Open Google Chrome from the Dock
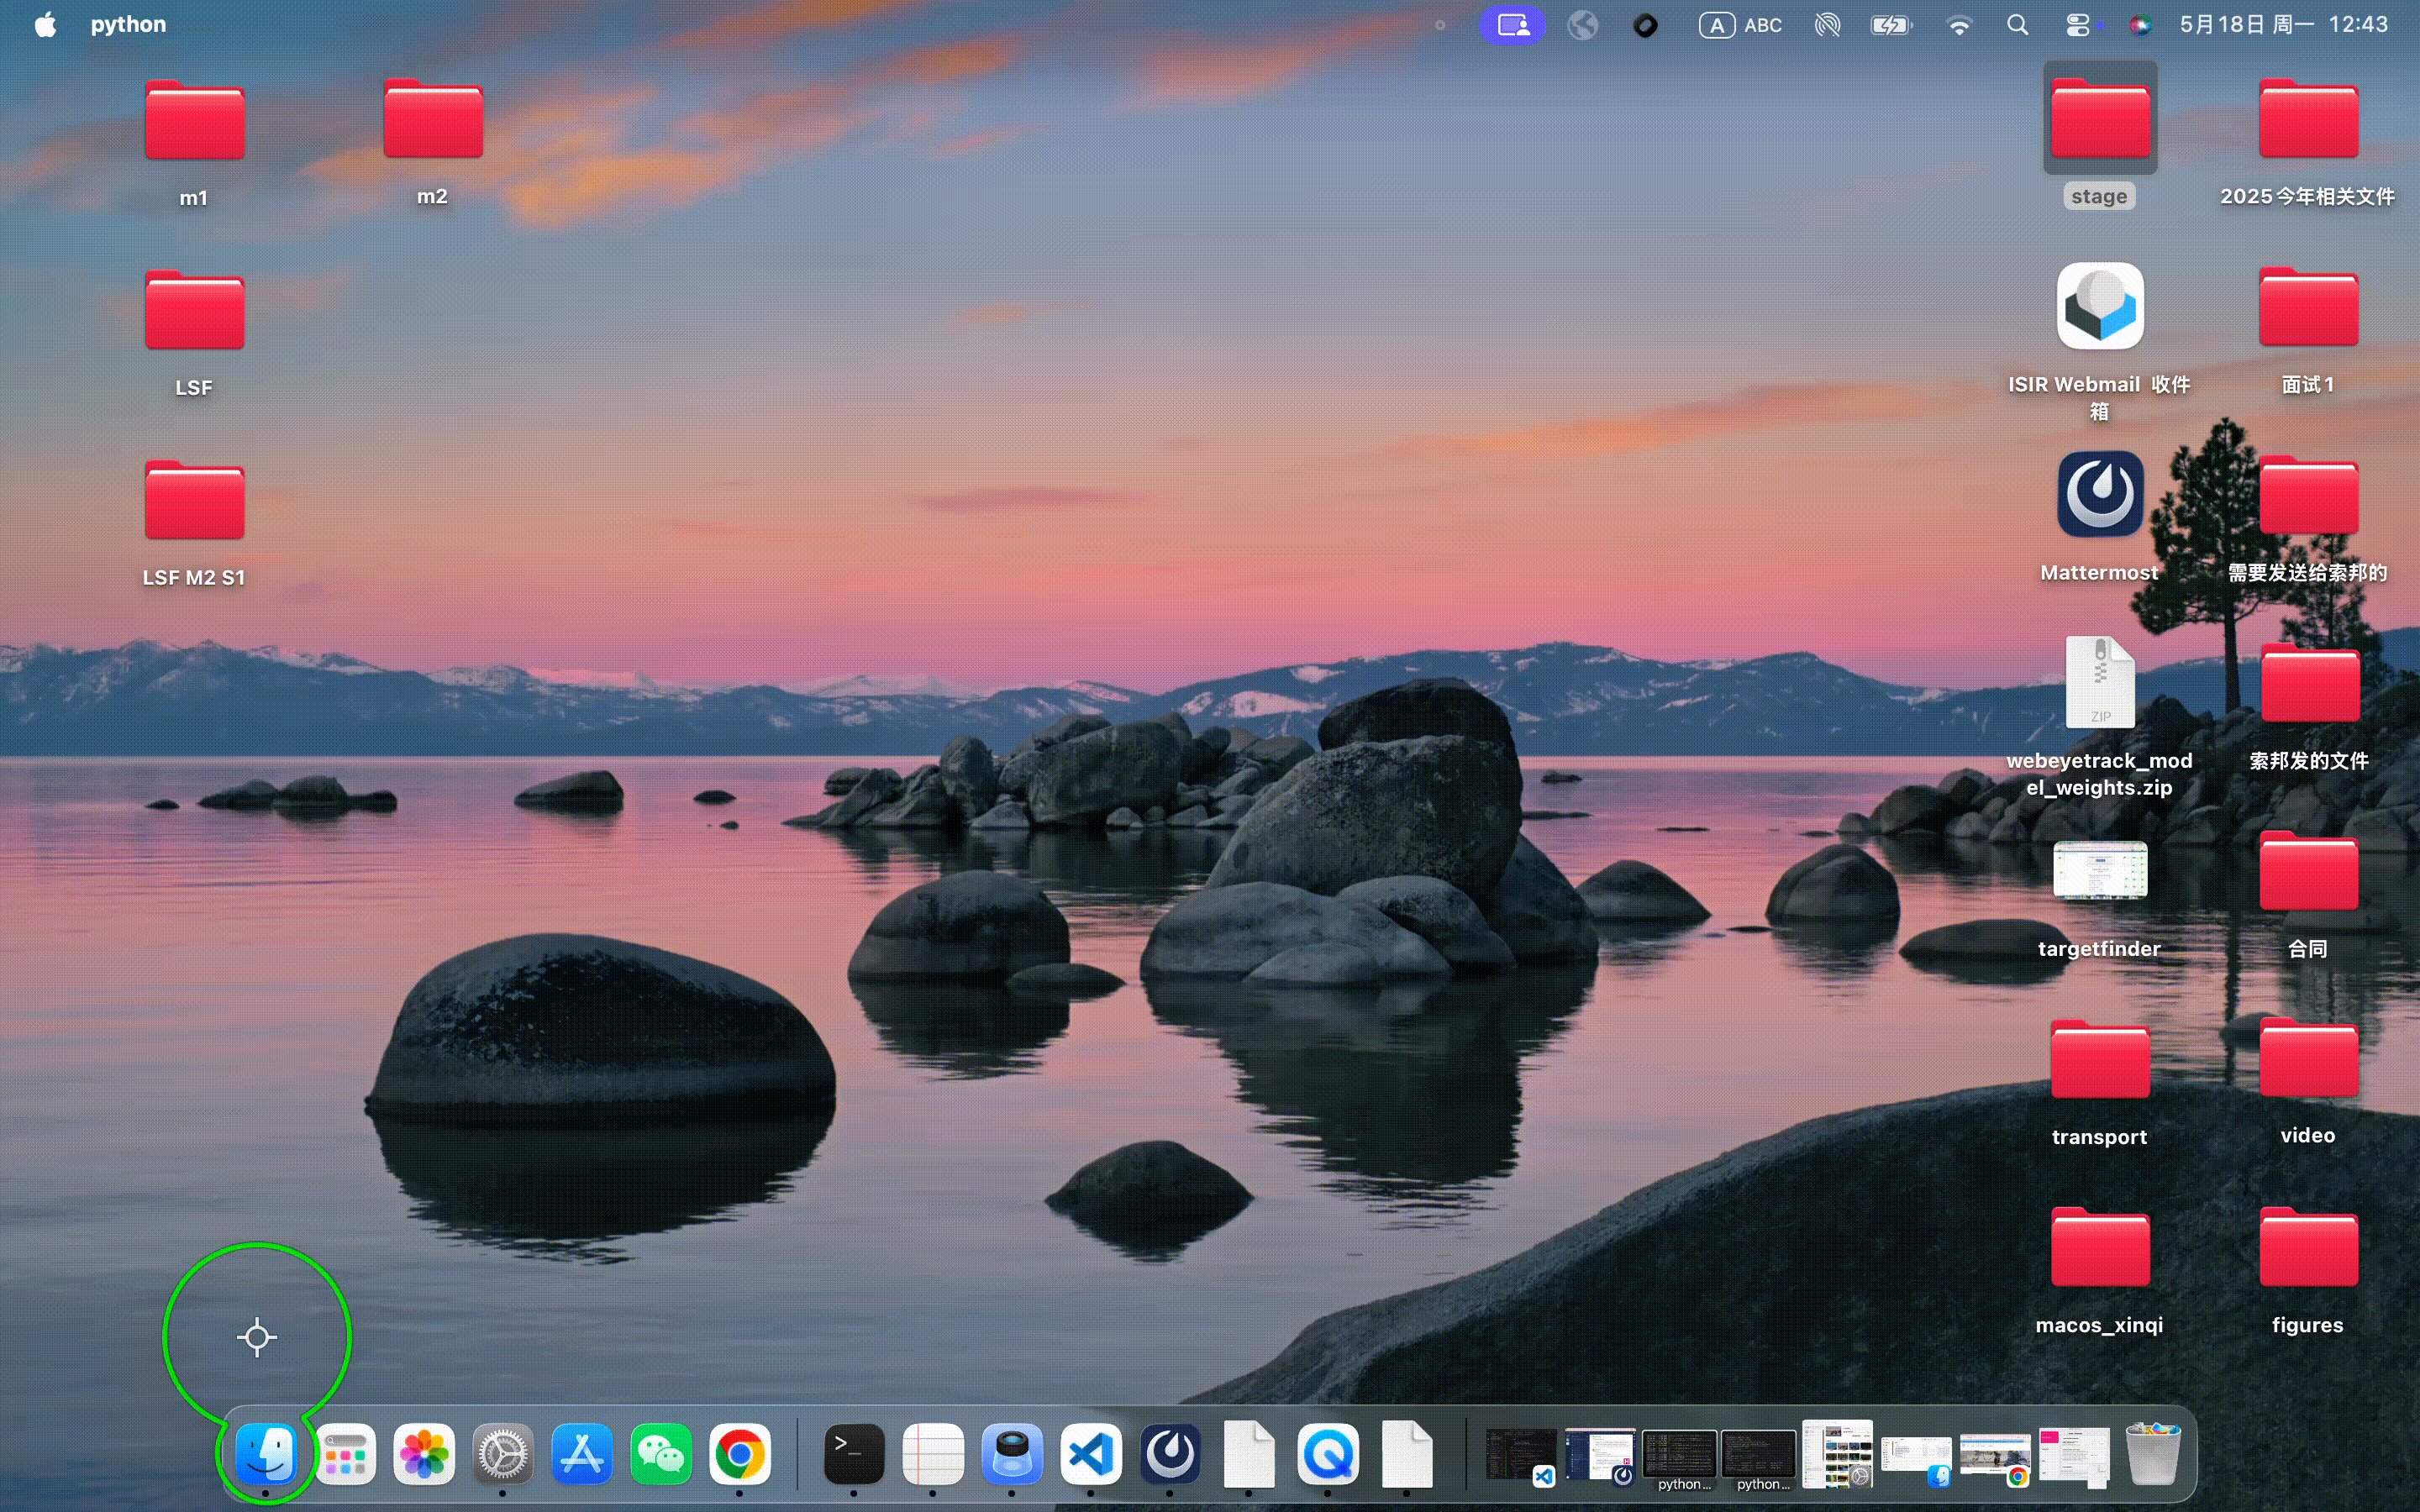Viewport: 2420px width, 1512px height. [740, 1454]
